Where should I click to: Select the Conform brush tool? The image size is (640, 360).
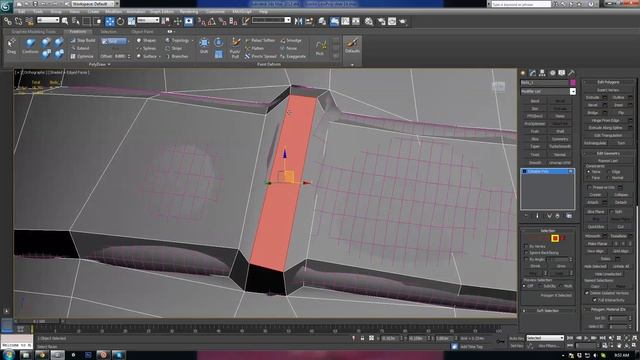(x=30, y=46)
